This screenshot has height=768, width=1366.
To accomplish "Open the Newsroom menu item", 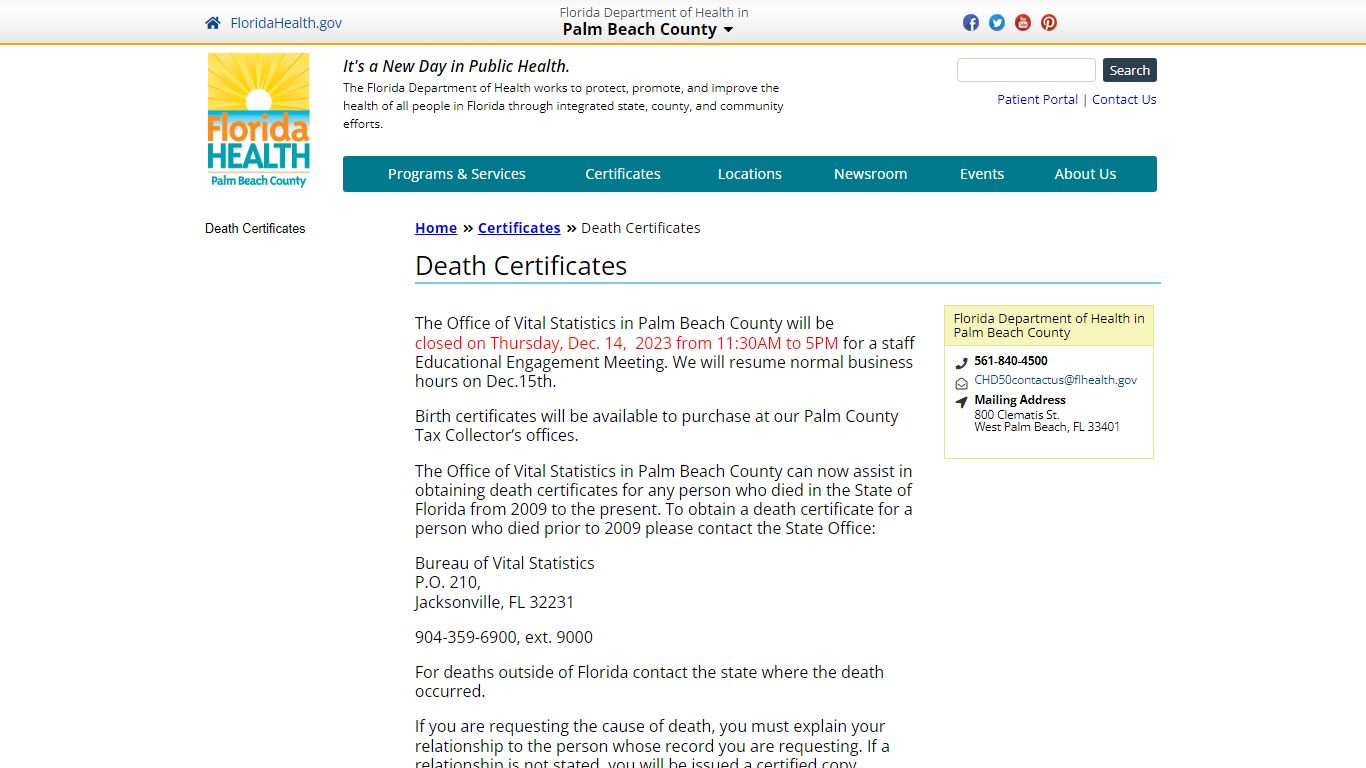I will click(x=871, y=174).
